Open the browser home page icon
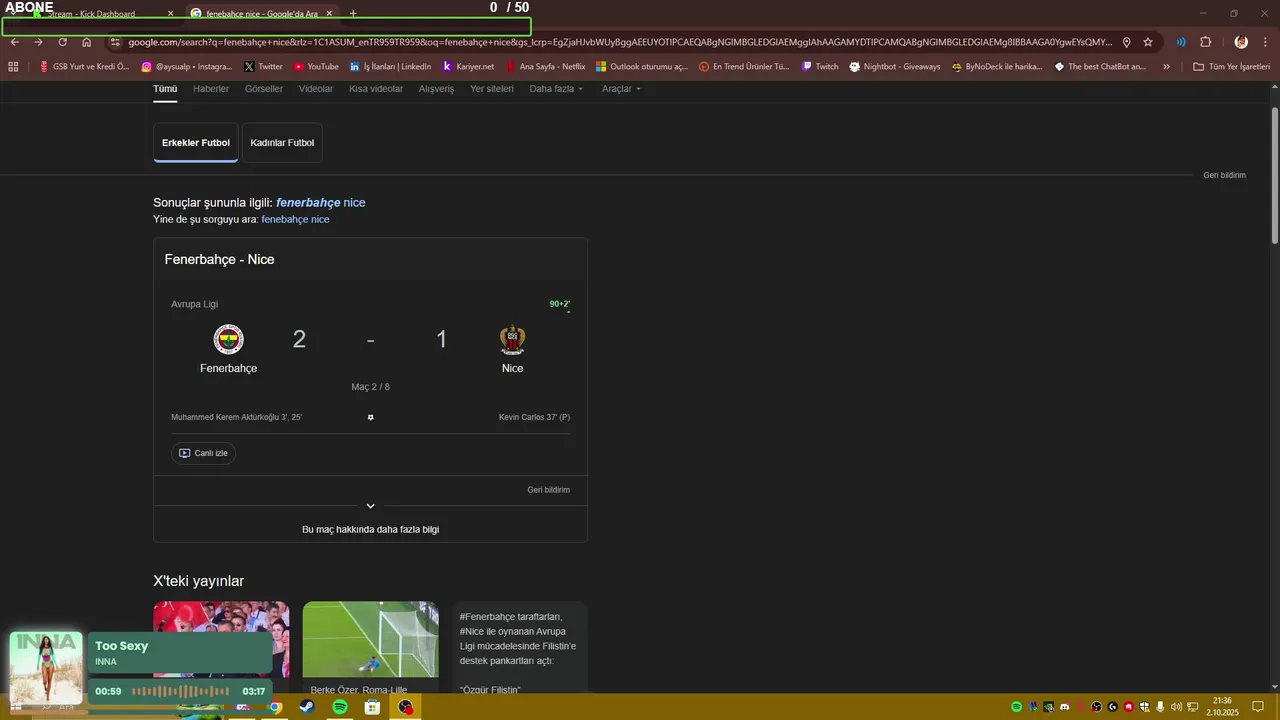Screen dimensions: 1280x720 (x=87, y=42)
